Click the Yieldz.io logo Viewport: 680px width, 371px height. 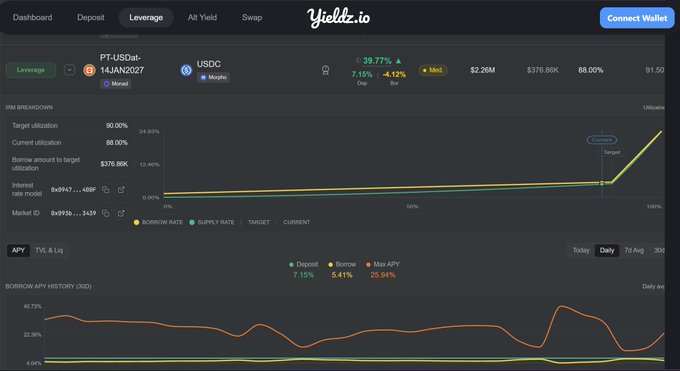coord(339,18)
